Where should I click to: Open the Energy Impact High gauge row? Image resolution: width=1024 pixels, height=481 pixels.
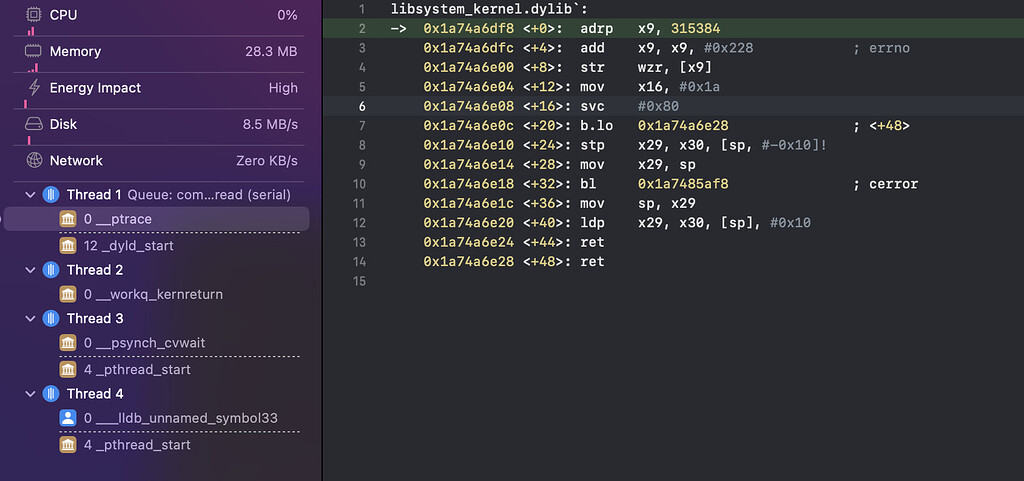pos(160,88)
